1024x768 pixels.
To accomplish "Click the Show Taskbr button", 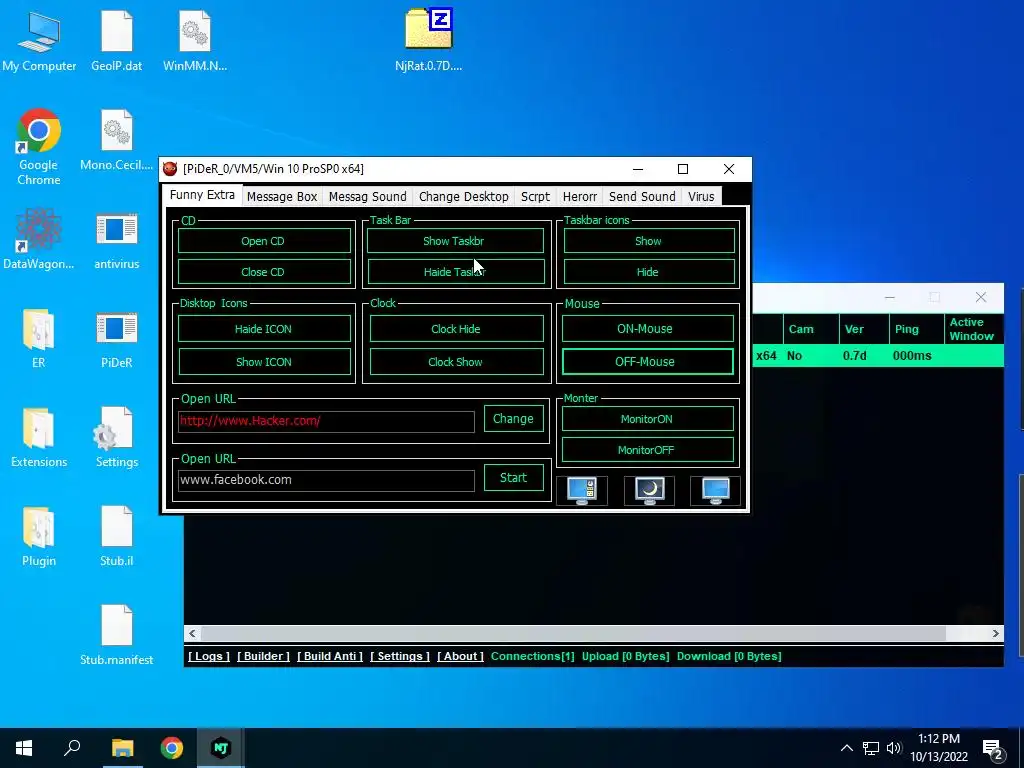I will tap(455, 241).
